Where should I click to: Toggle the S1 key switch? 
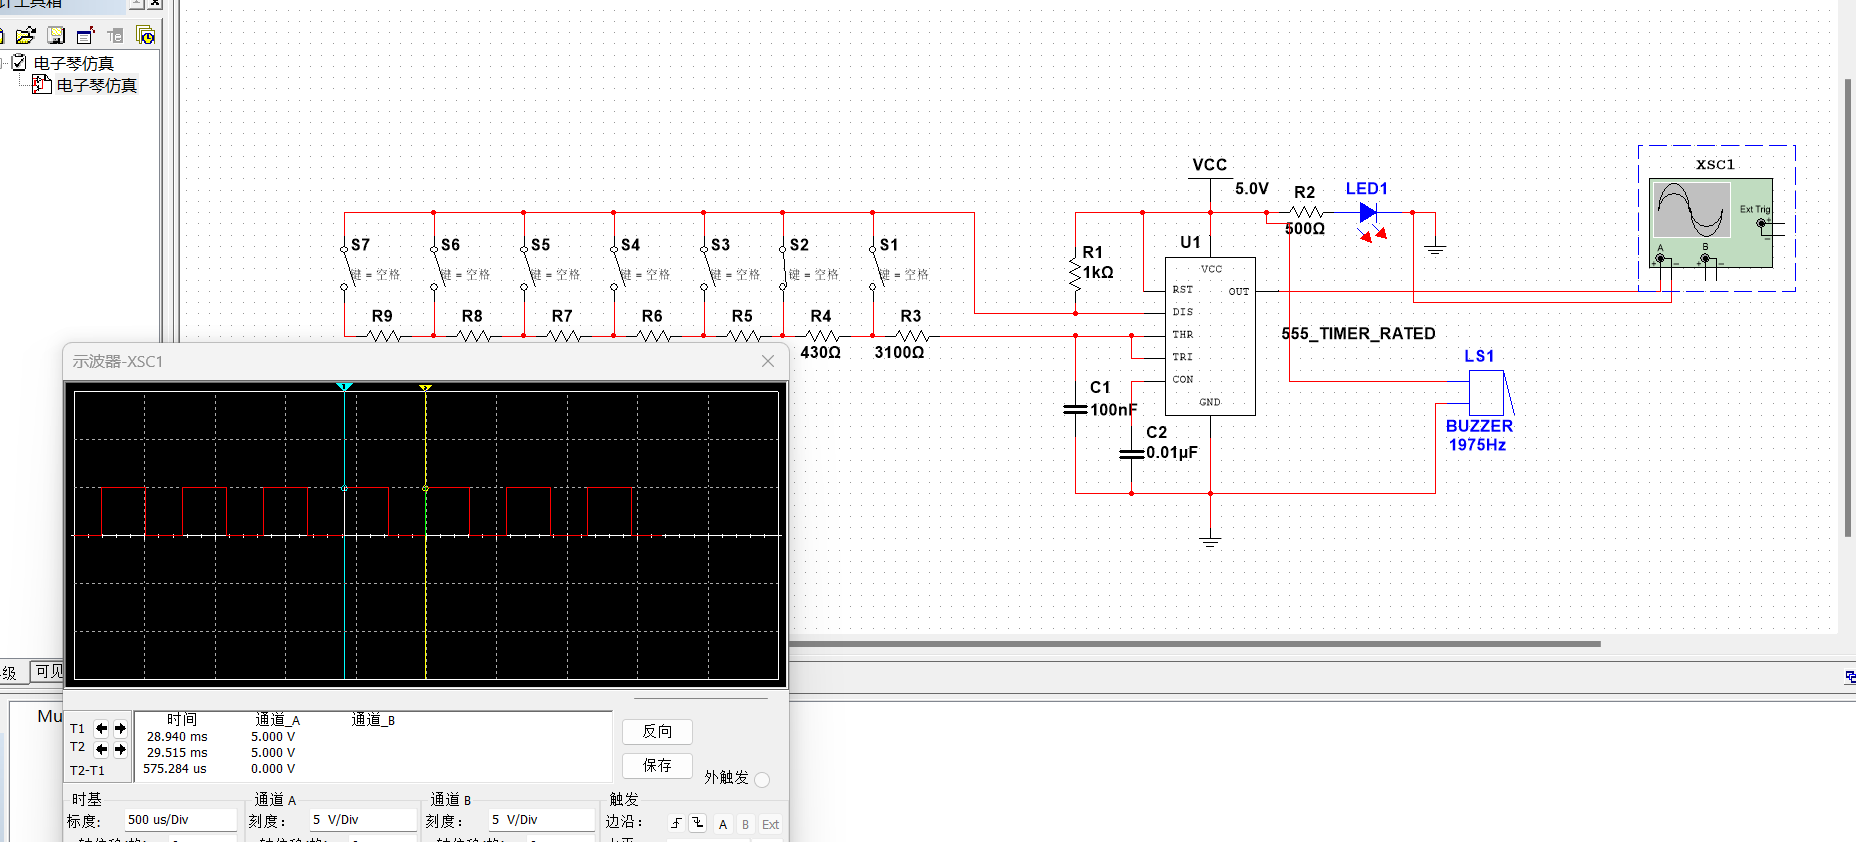pyautogui.click(x=877, y=268)
